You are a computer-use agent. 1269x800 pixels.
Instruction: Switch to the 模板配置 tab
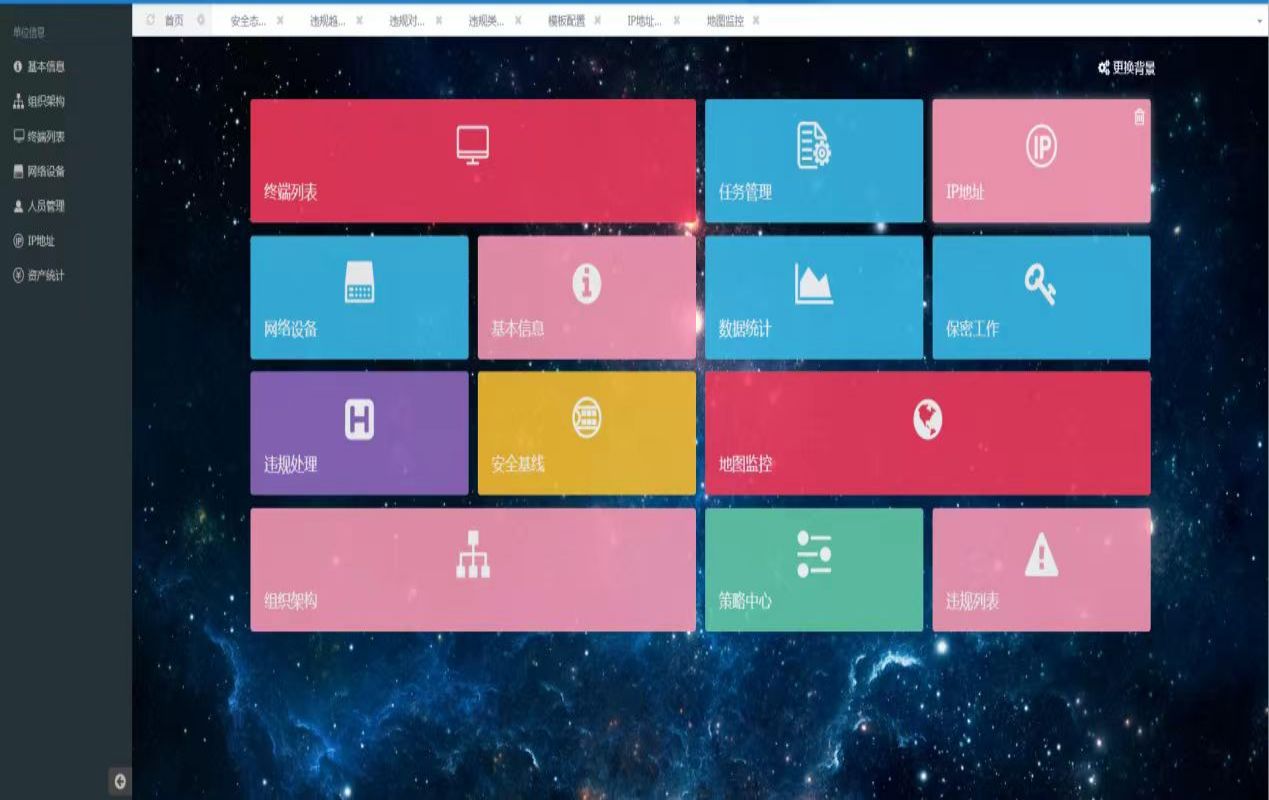pos(566,20)
